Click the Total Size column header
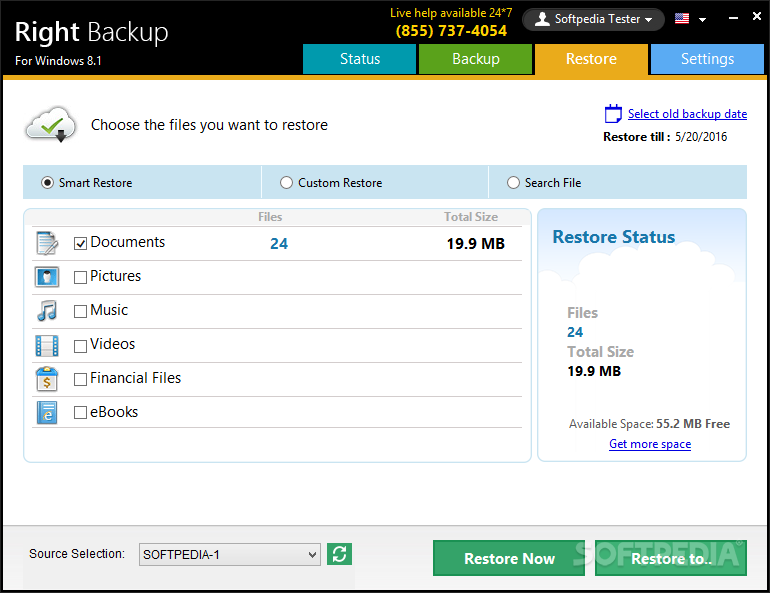 point(471,217)
